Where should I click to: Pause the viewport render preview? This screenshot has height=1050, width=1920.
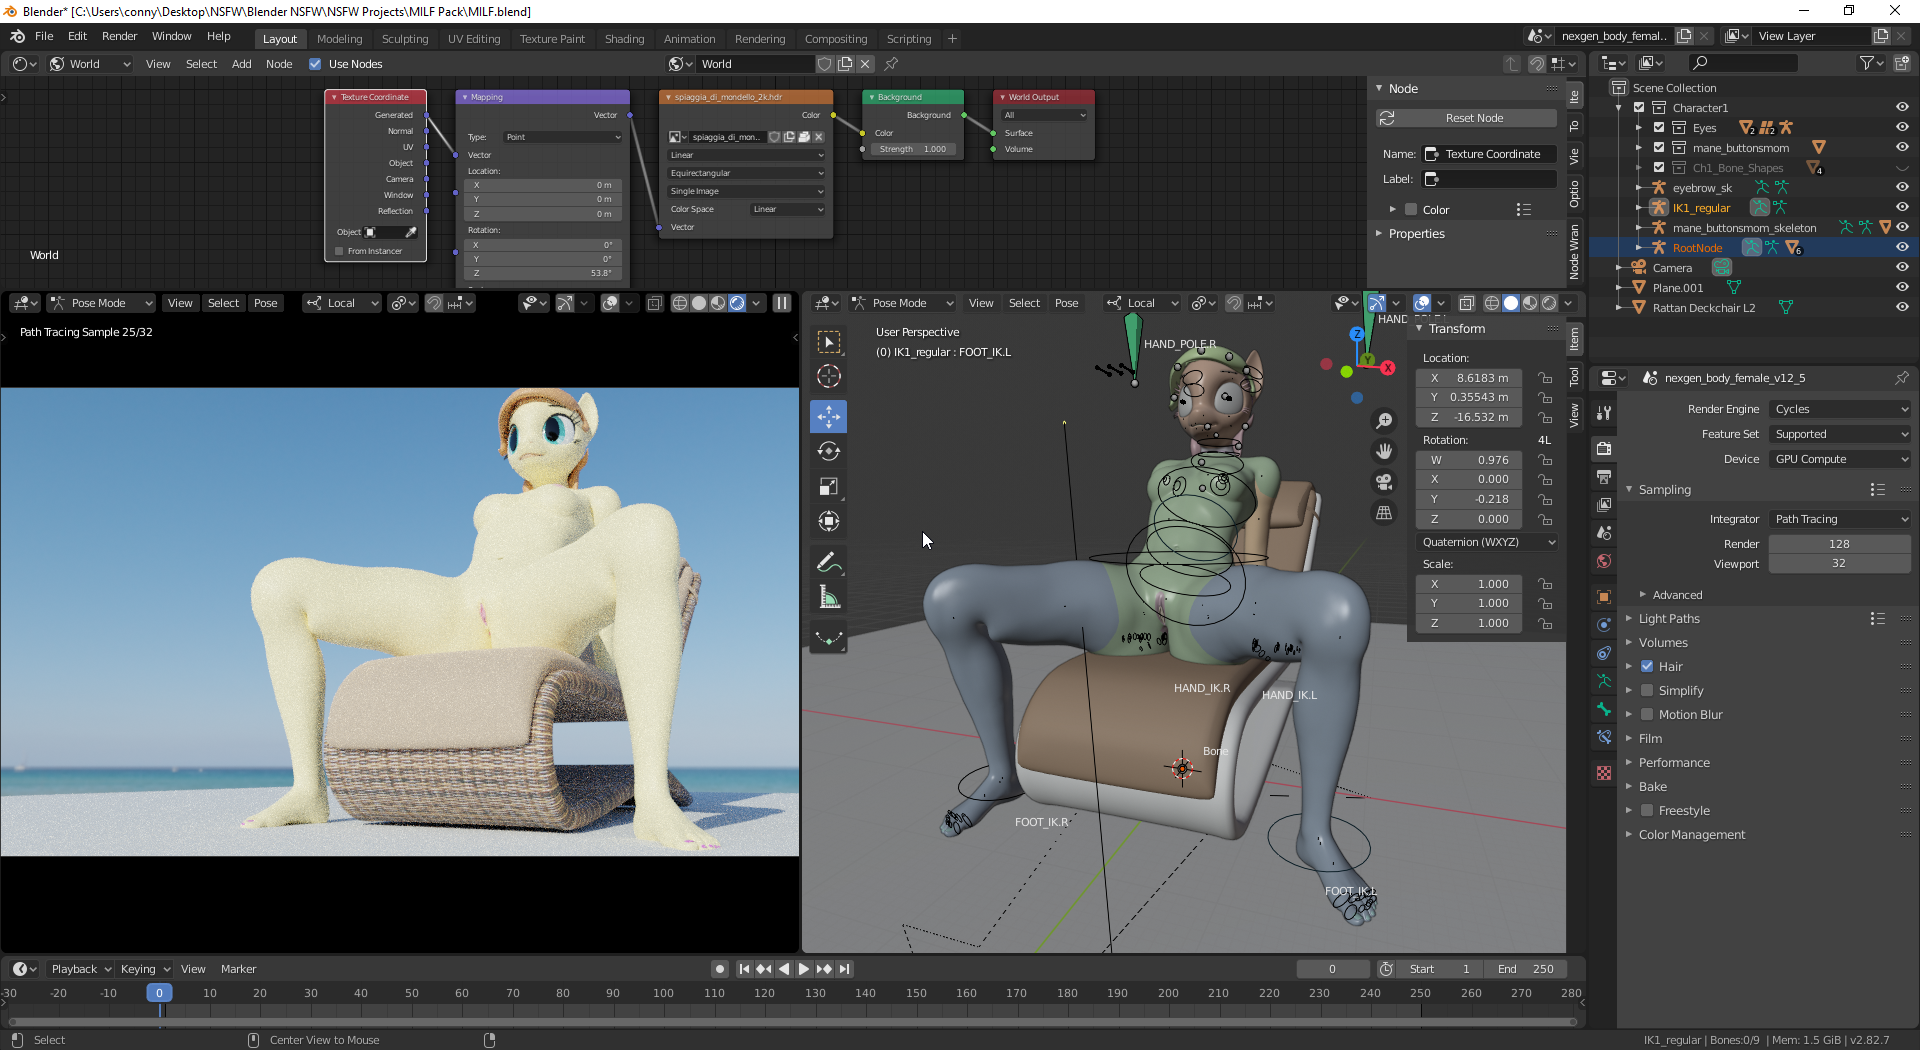pyautogui.click(x=782, y=303)
